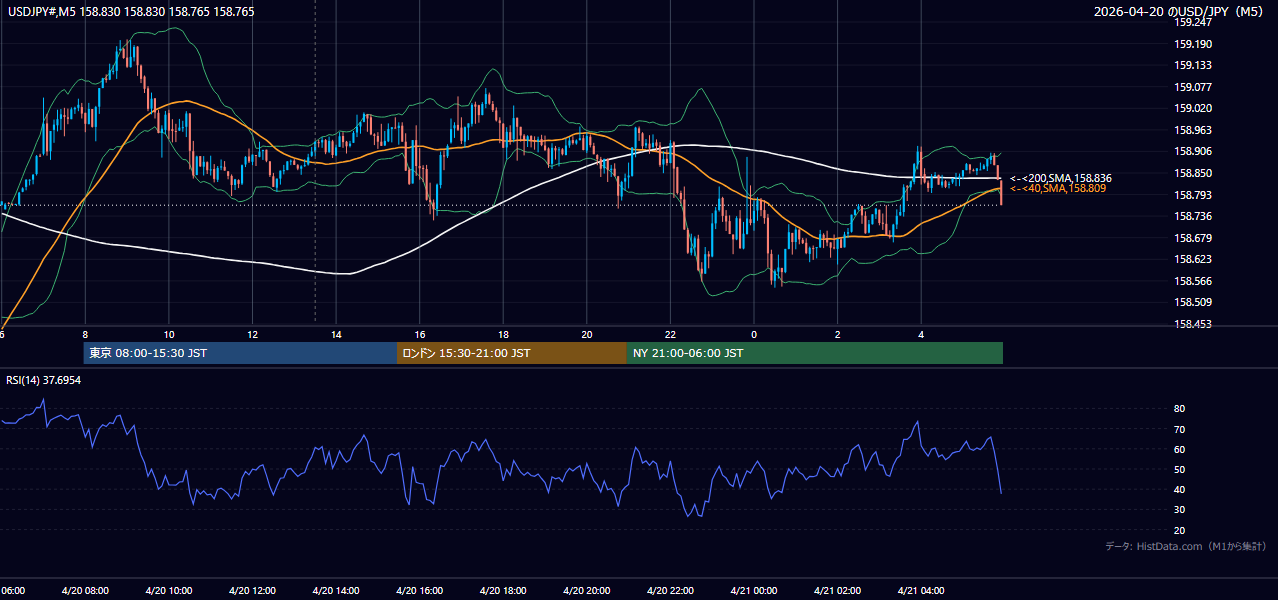Screen dimensions: 1278x600
Task: Click price axis value 158.623
Action: coord(1193,260)
